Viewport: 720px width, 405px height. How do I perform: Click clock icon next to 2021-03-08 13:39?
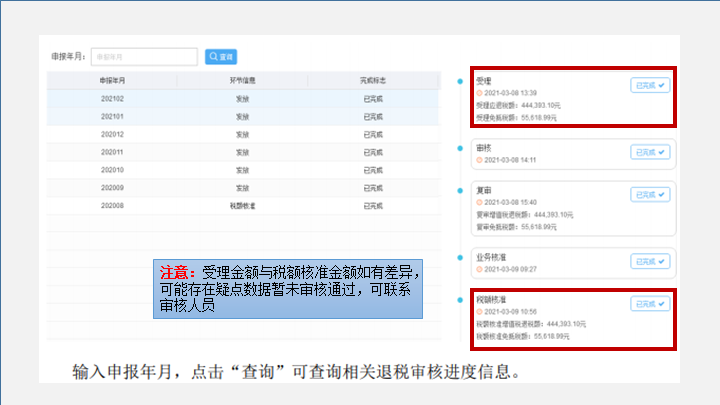point(479,93)
